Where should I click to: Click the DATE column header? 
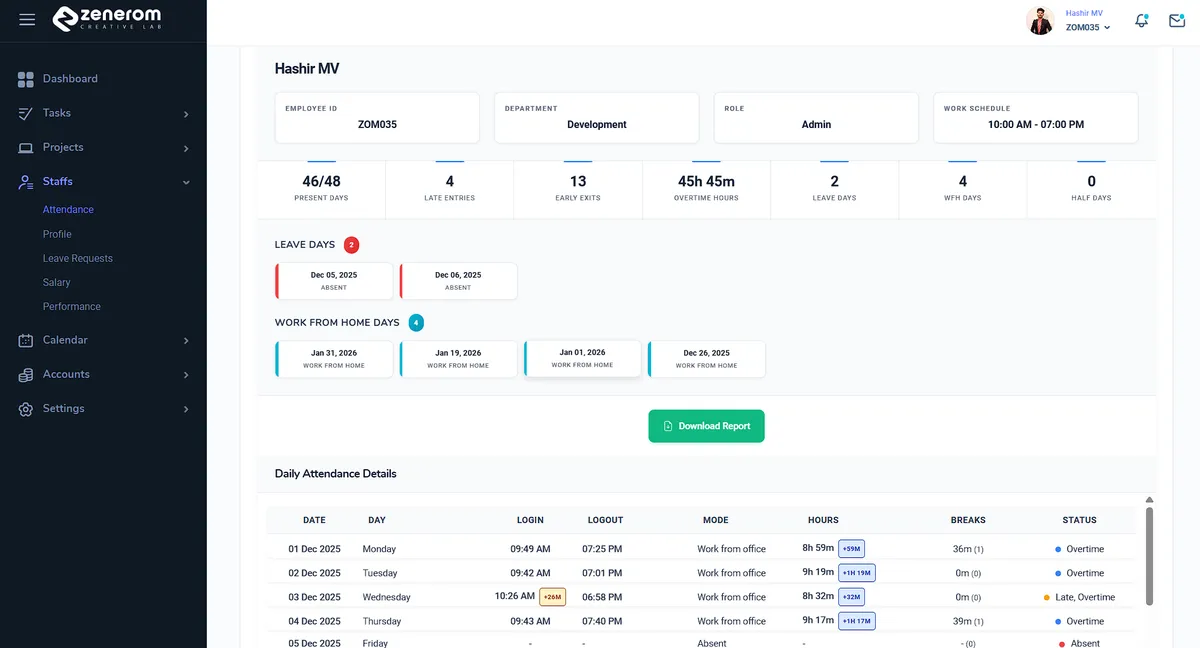(x=314, y=520)
